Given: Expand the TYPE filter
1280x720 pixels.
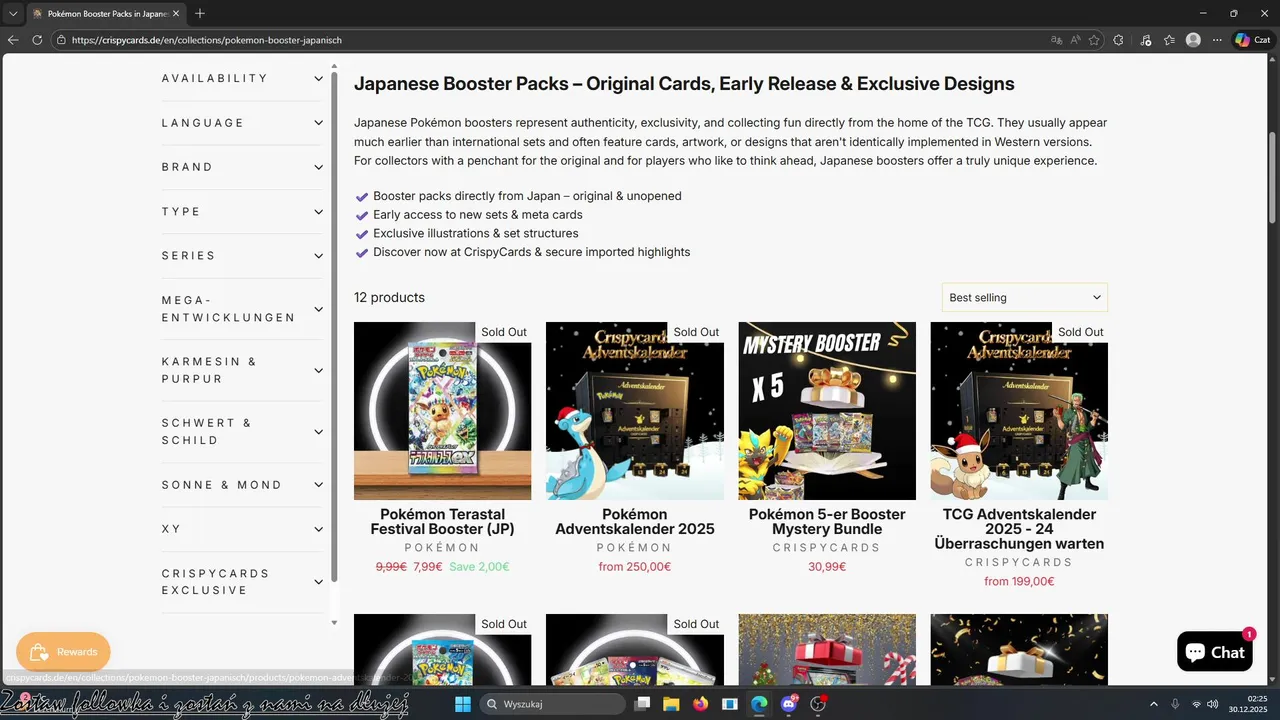Looking at the screenshot, I should tap(243, 212).
